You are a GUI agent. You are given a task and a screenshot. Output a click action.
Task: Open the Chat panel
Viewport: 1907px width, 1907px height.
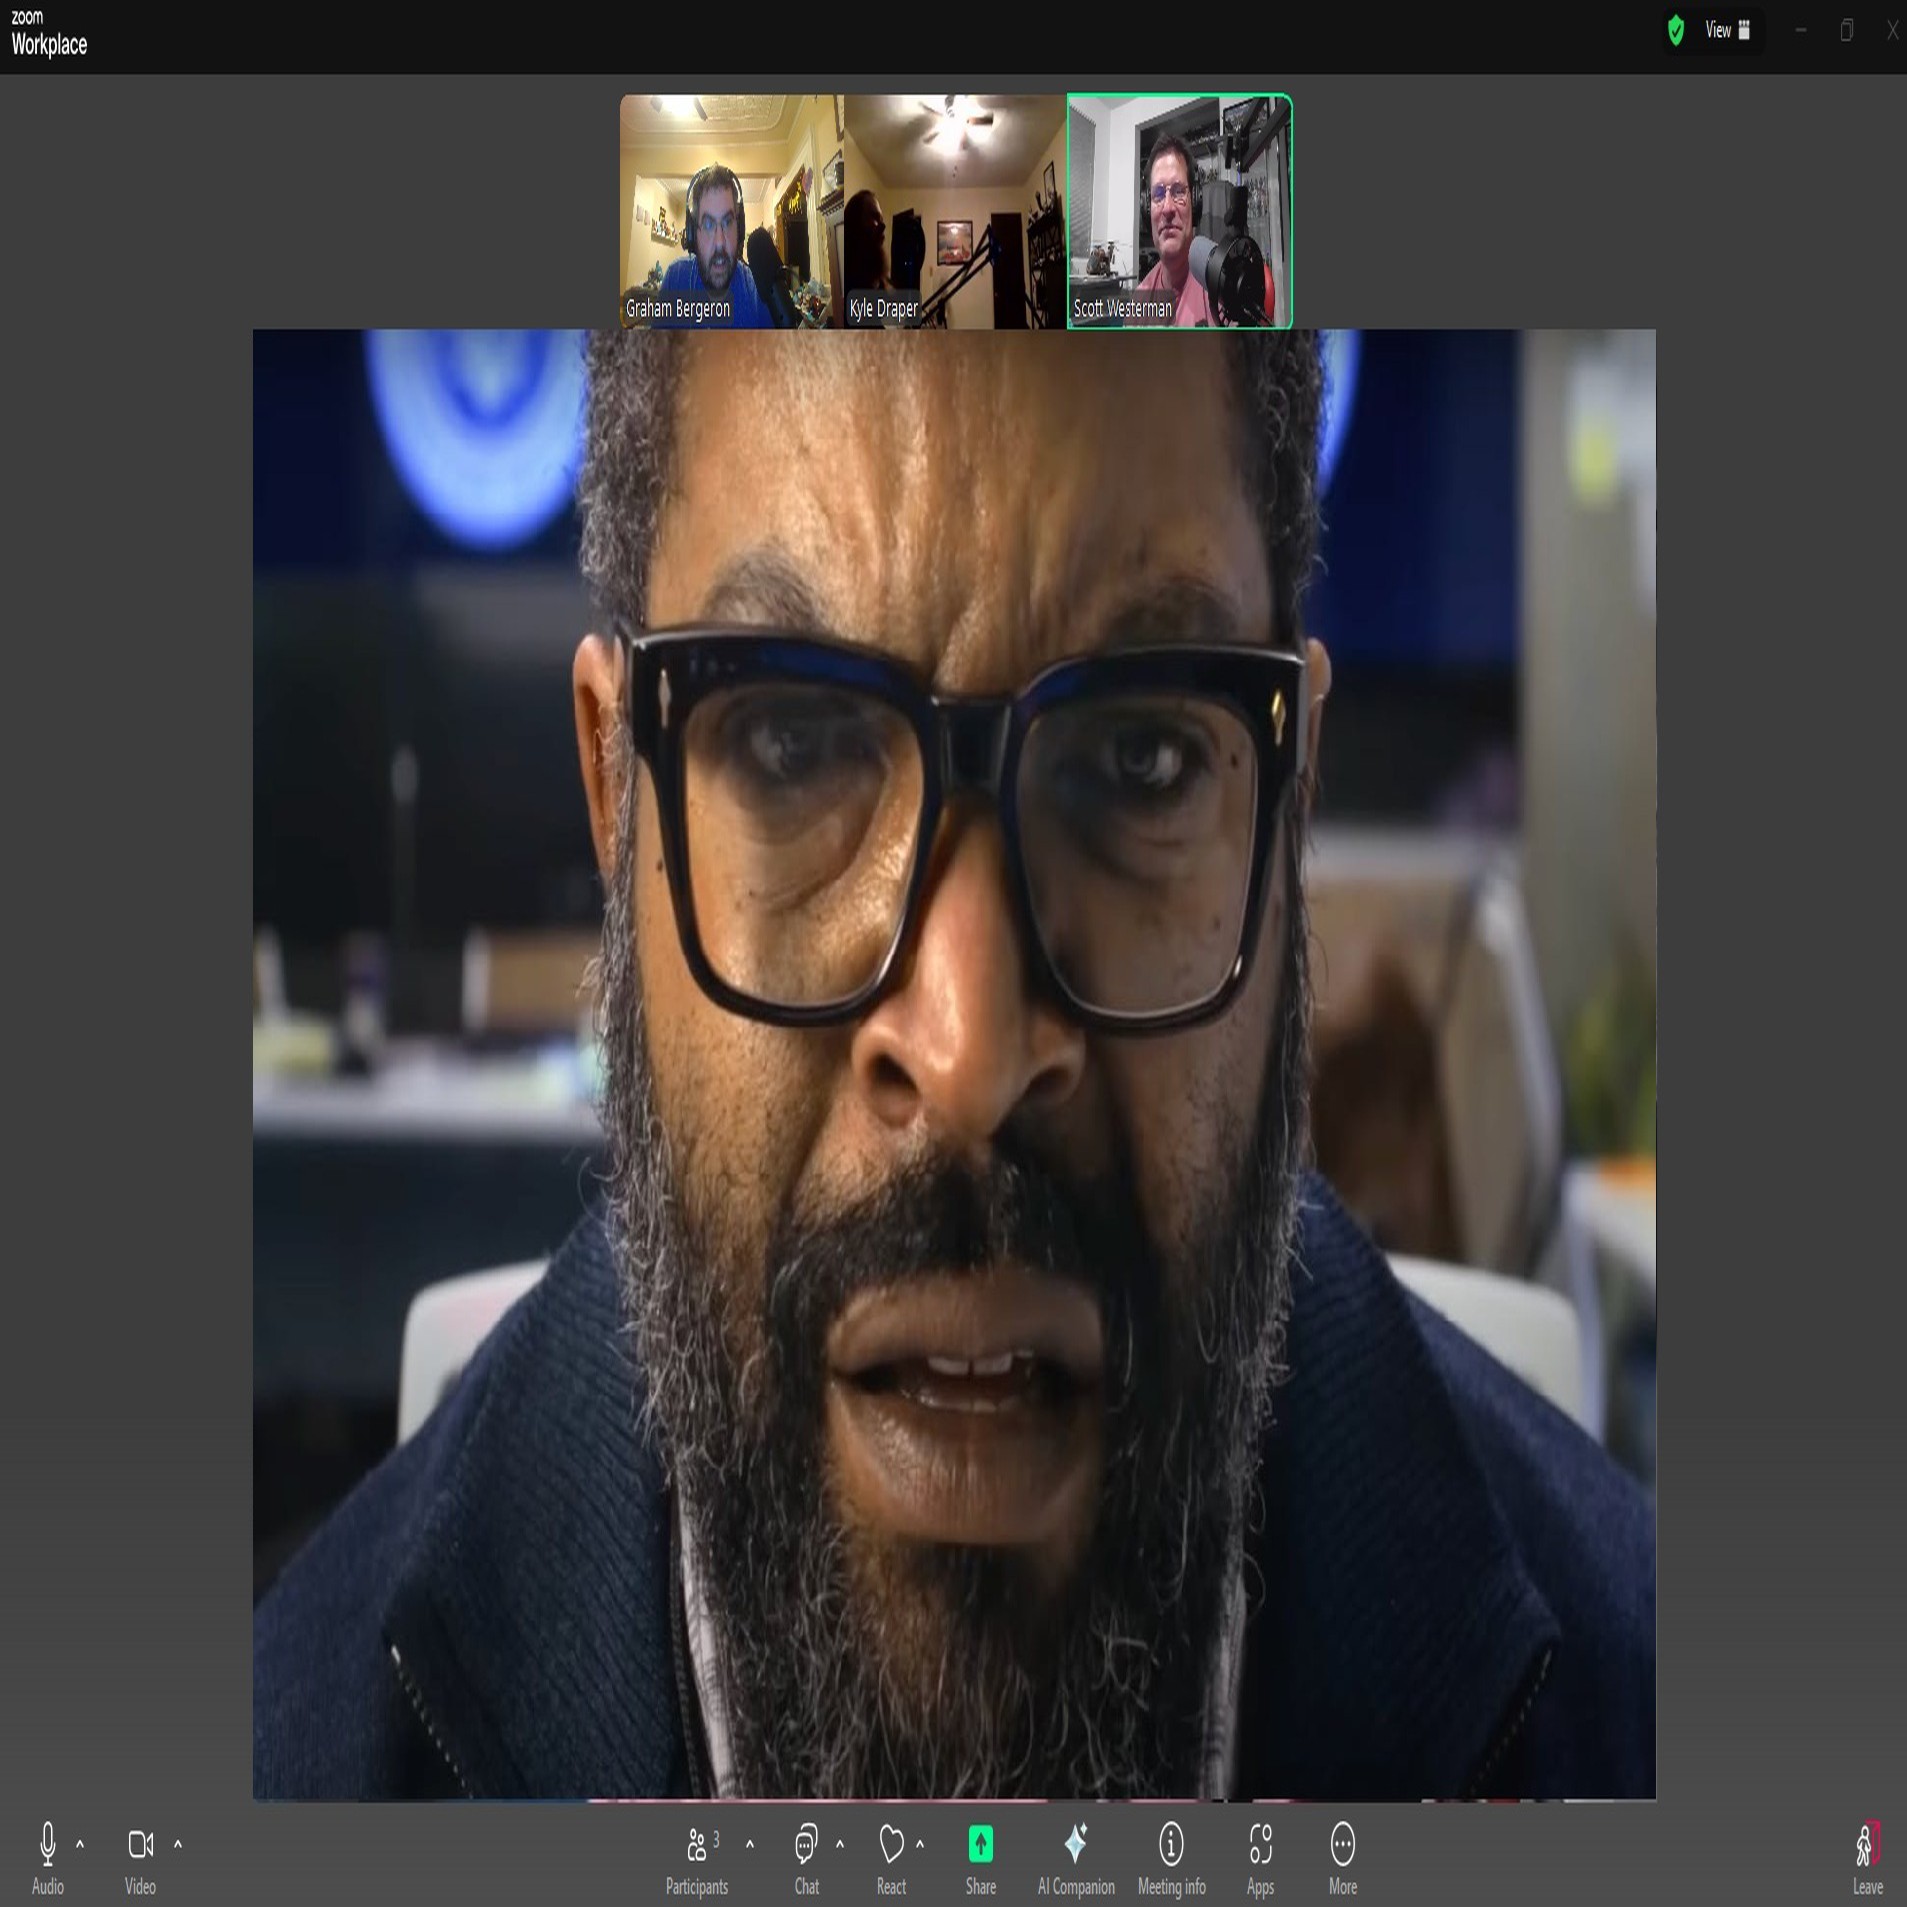(x=806, y=1858)
